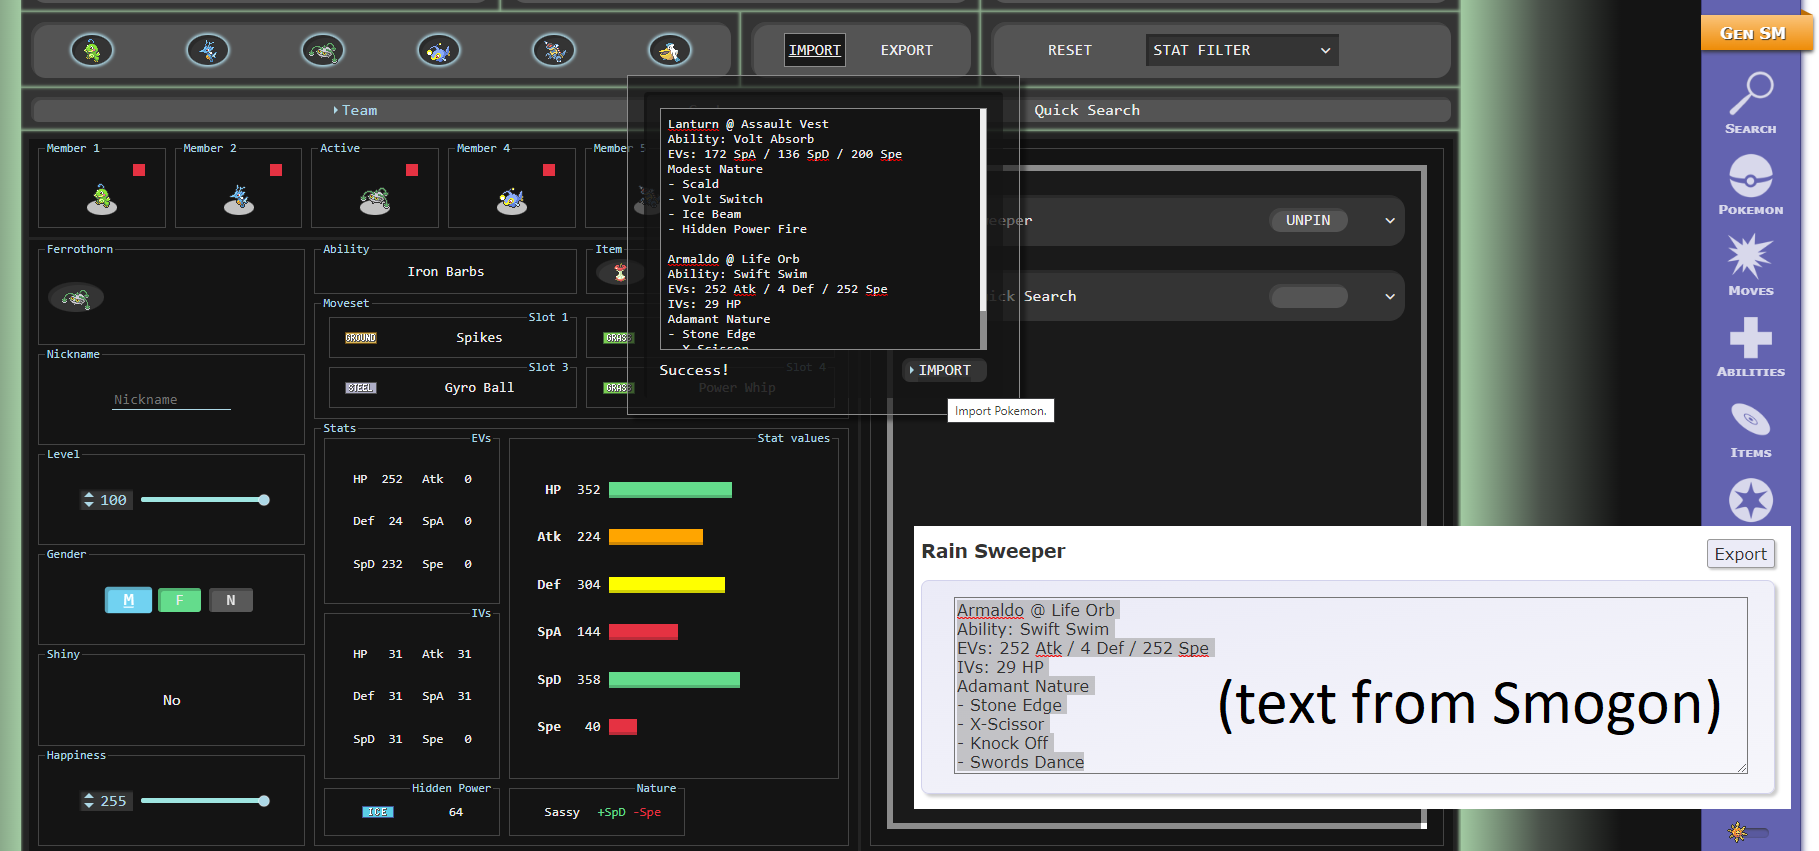This screenshot has height=851, width=1819.
Task: Select the Spikes move in Slot 1
Action: (479, 338)
